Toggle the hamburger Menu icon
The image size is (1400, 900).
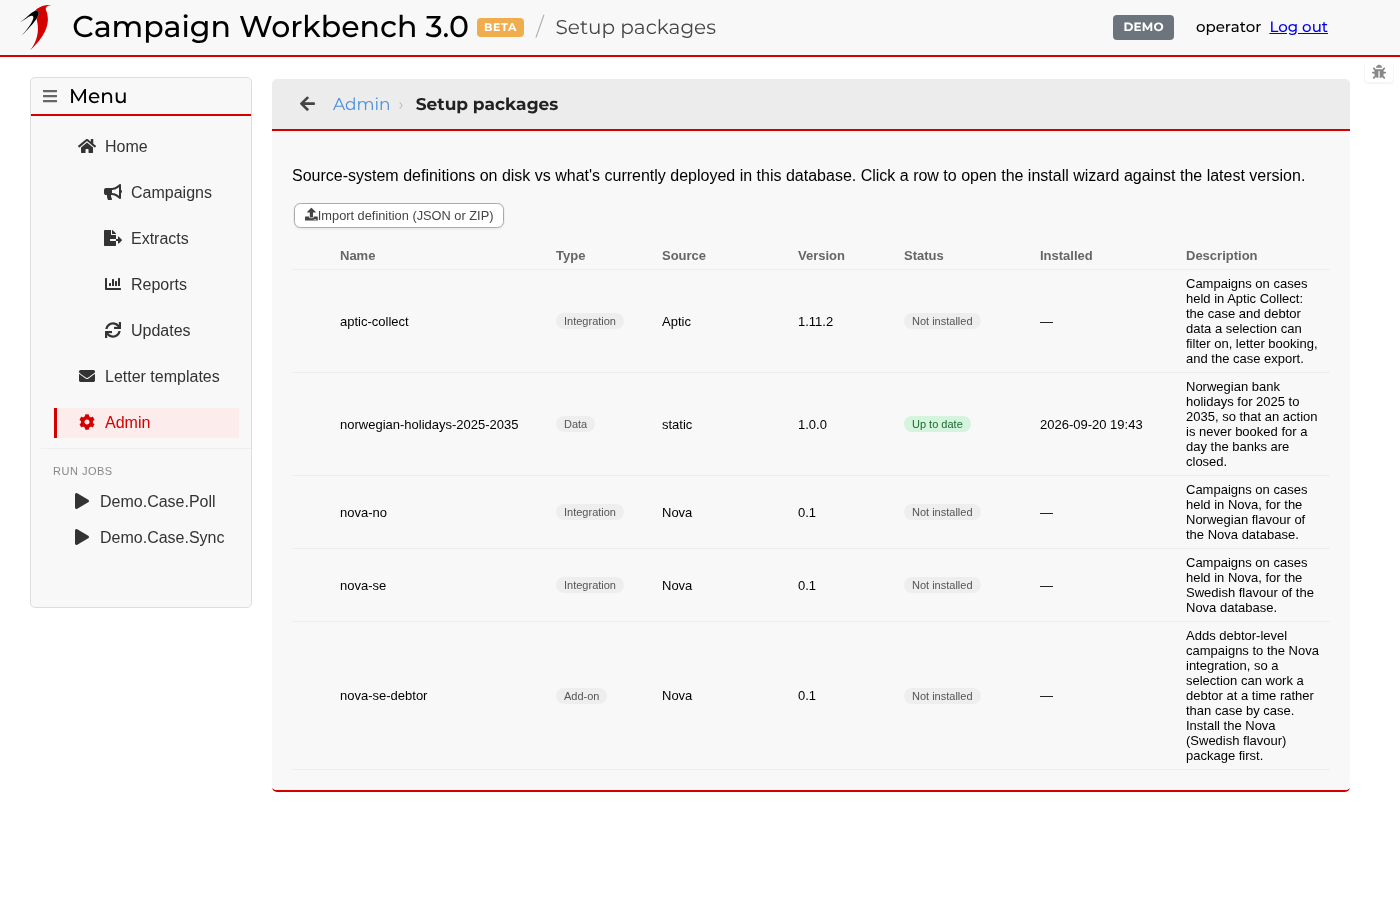50,96
